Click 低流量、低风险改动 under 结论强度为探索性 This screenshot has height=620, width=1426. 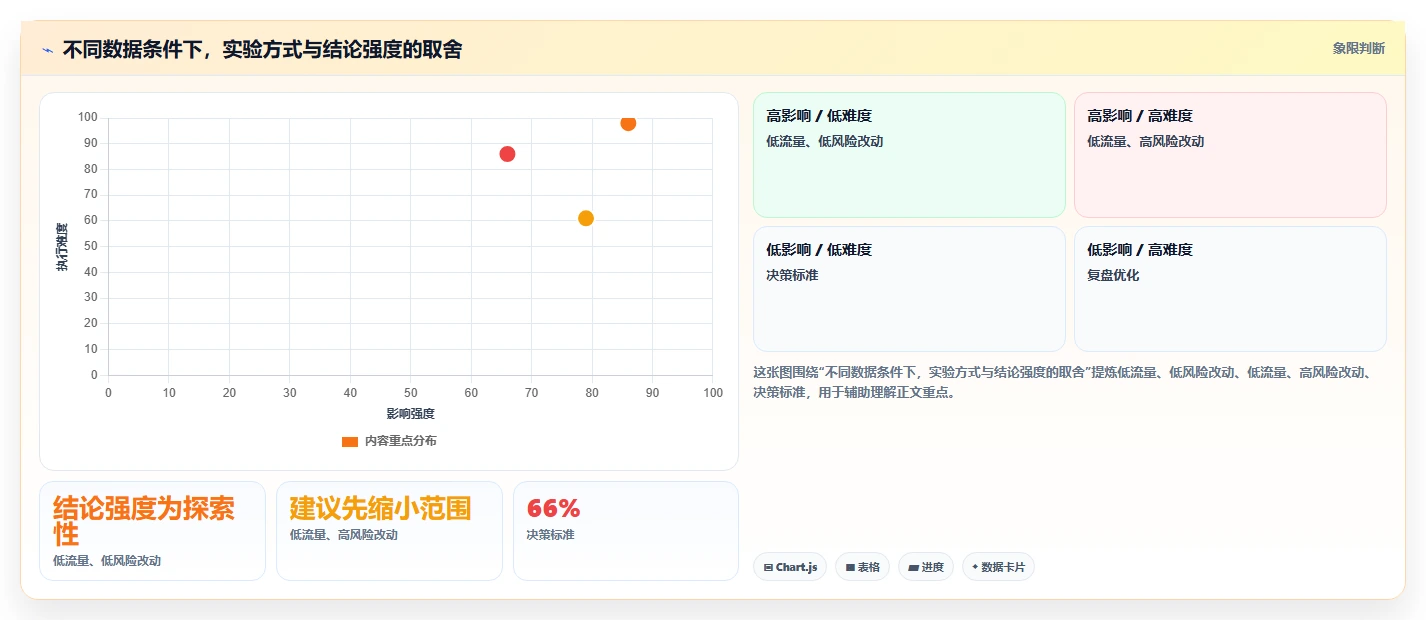[x=107, y=561]
